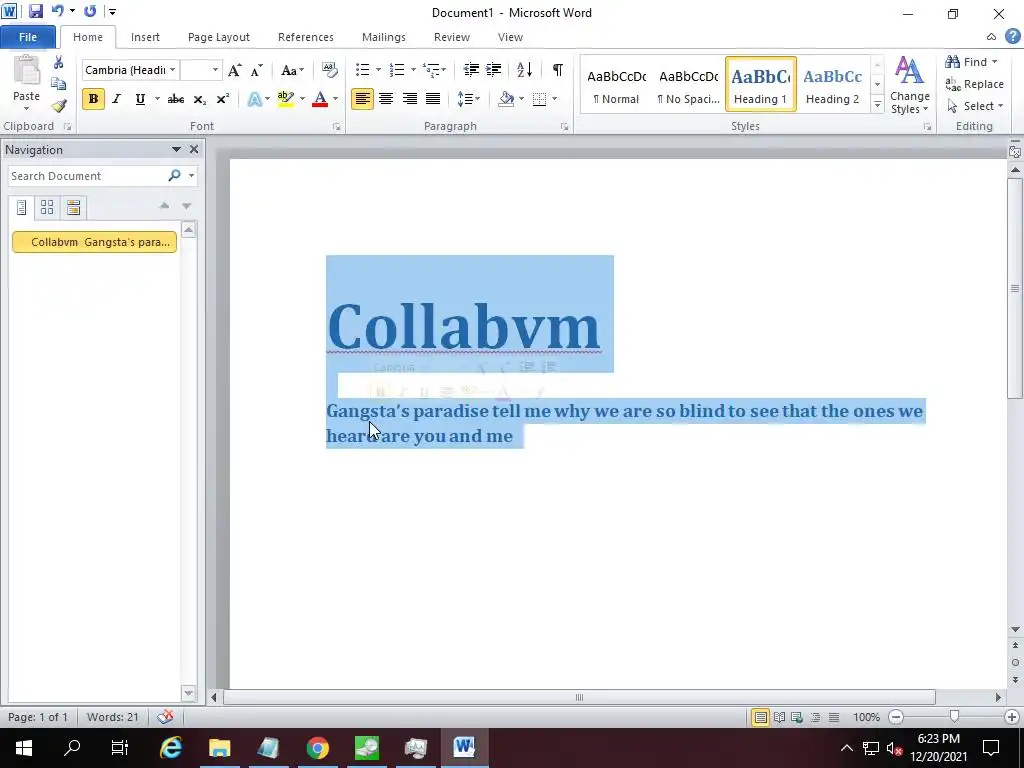The width and height of the screenshot is (1024, 768).
Task: Click the Grow Font icon
Action: [234, 70]
